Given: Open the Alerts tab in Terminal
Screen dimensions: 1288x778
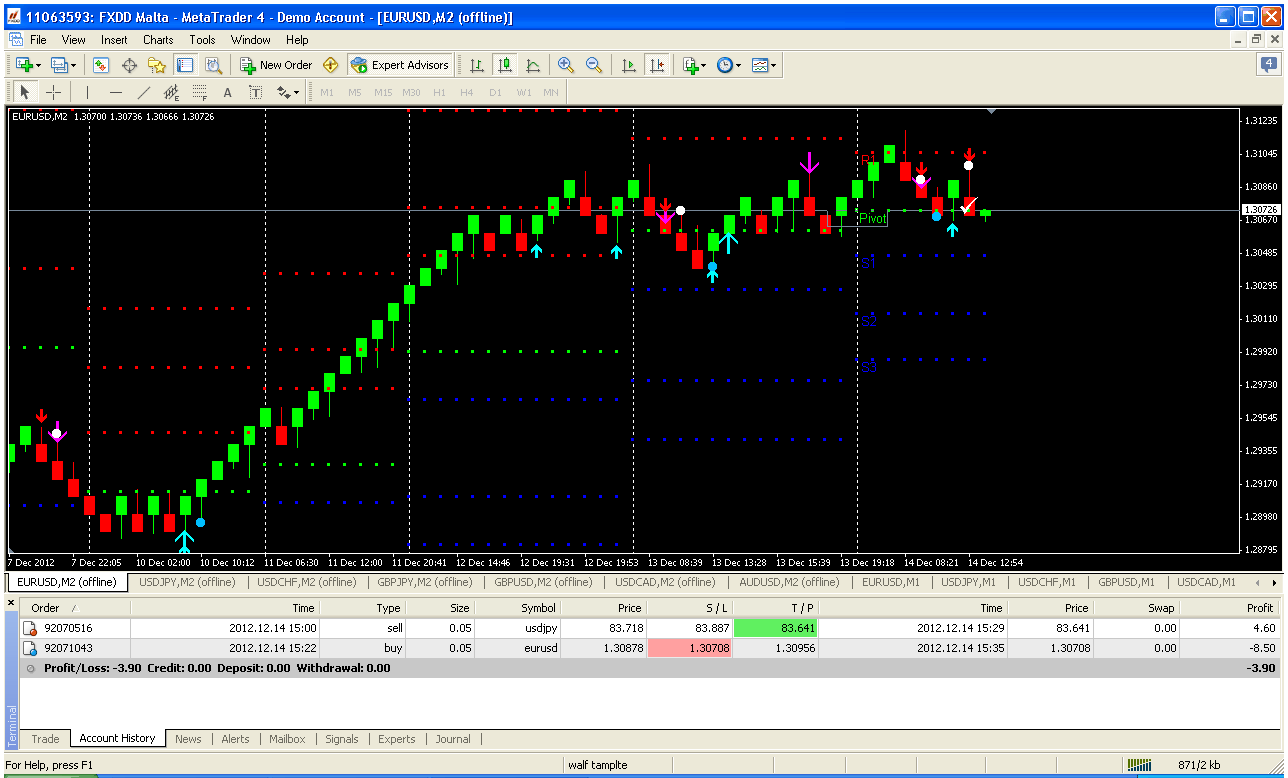Looking at the screenshot, I should 235,739.
